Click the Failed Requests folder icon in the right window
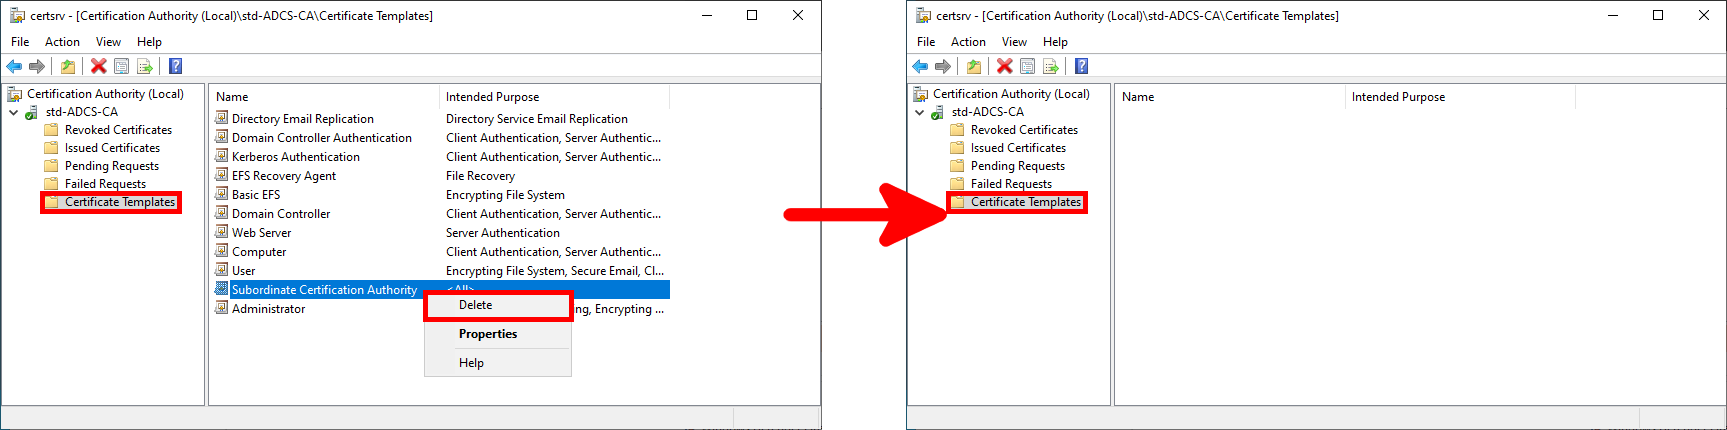 pyautogui.click(x=957, y=184)
